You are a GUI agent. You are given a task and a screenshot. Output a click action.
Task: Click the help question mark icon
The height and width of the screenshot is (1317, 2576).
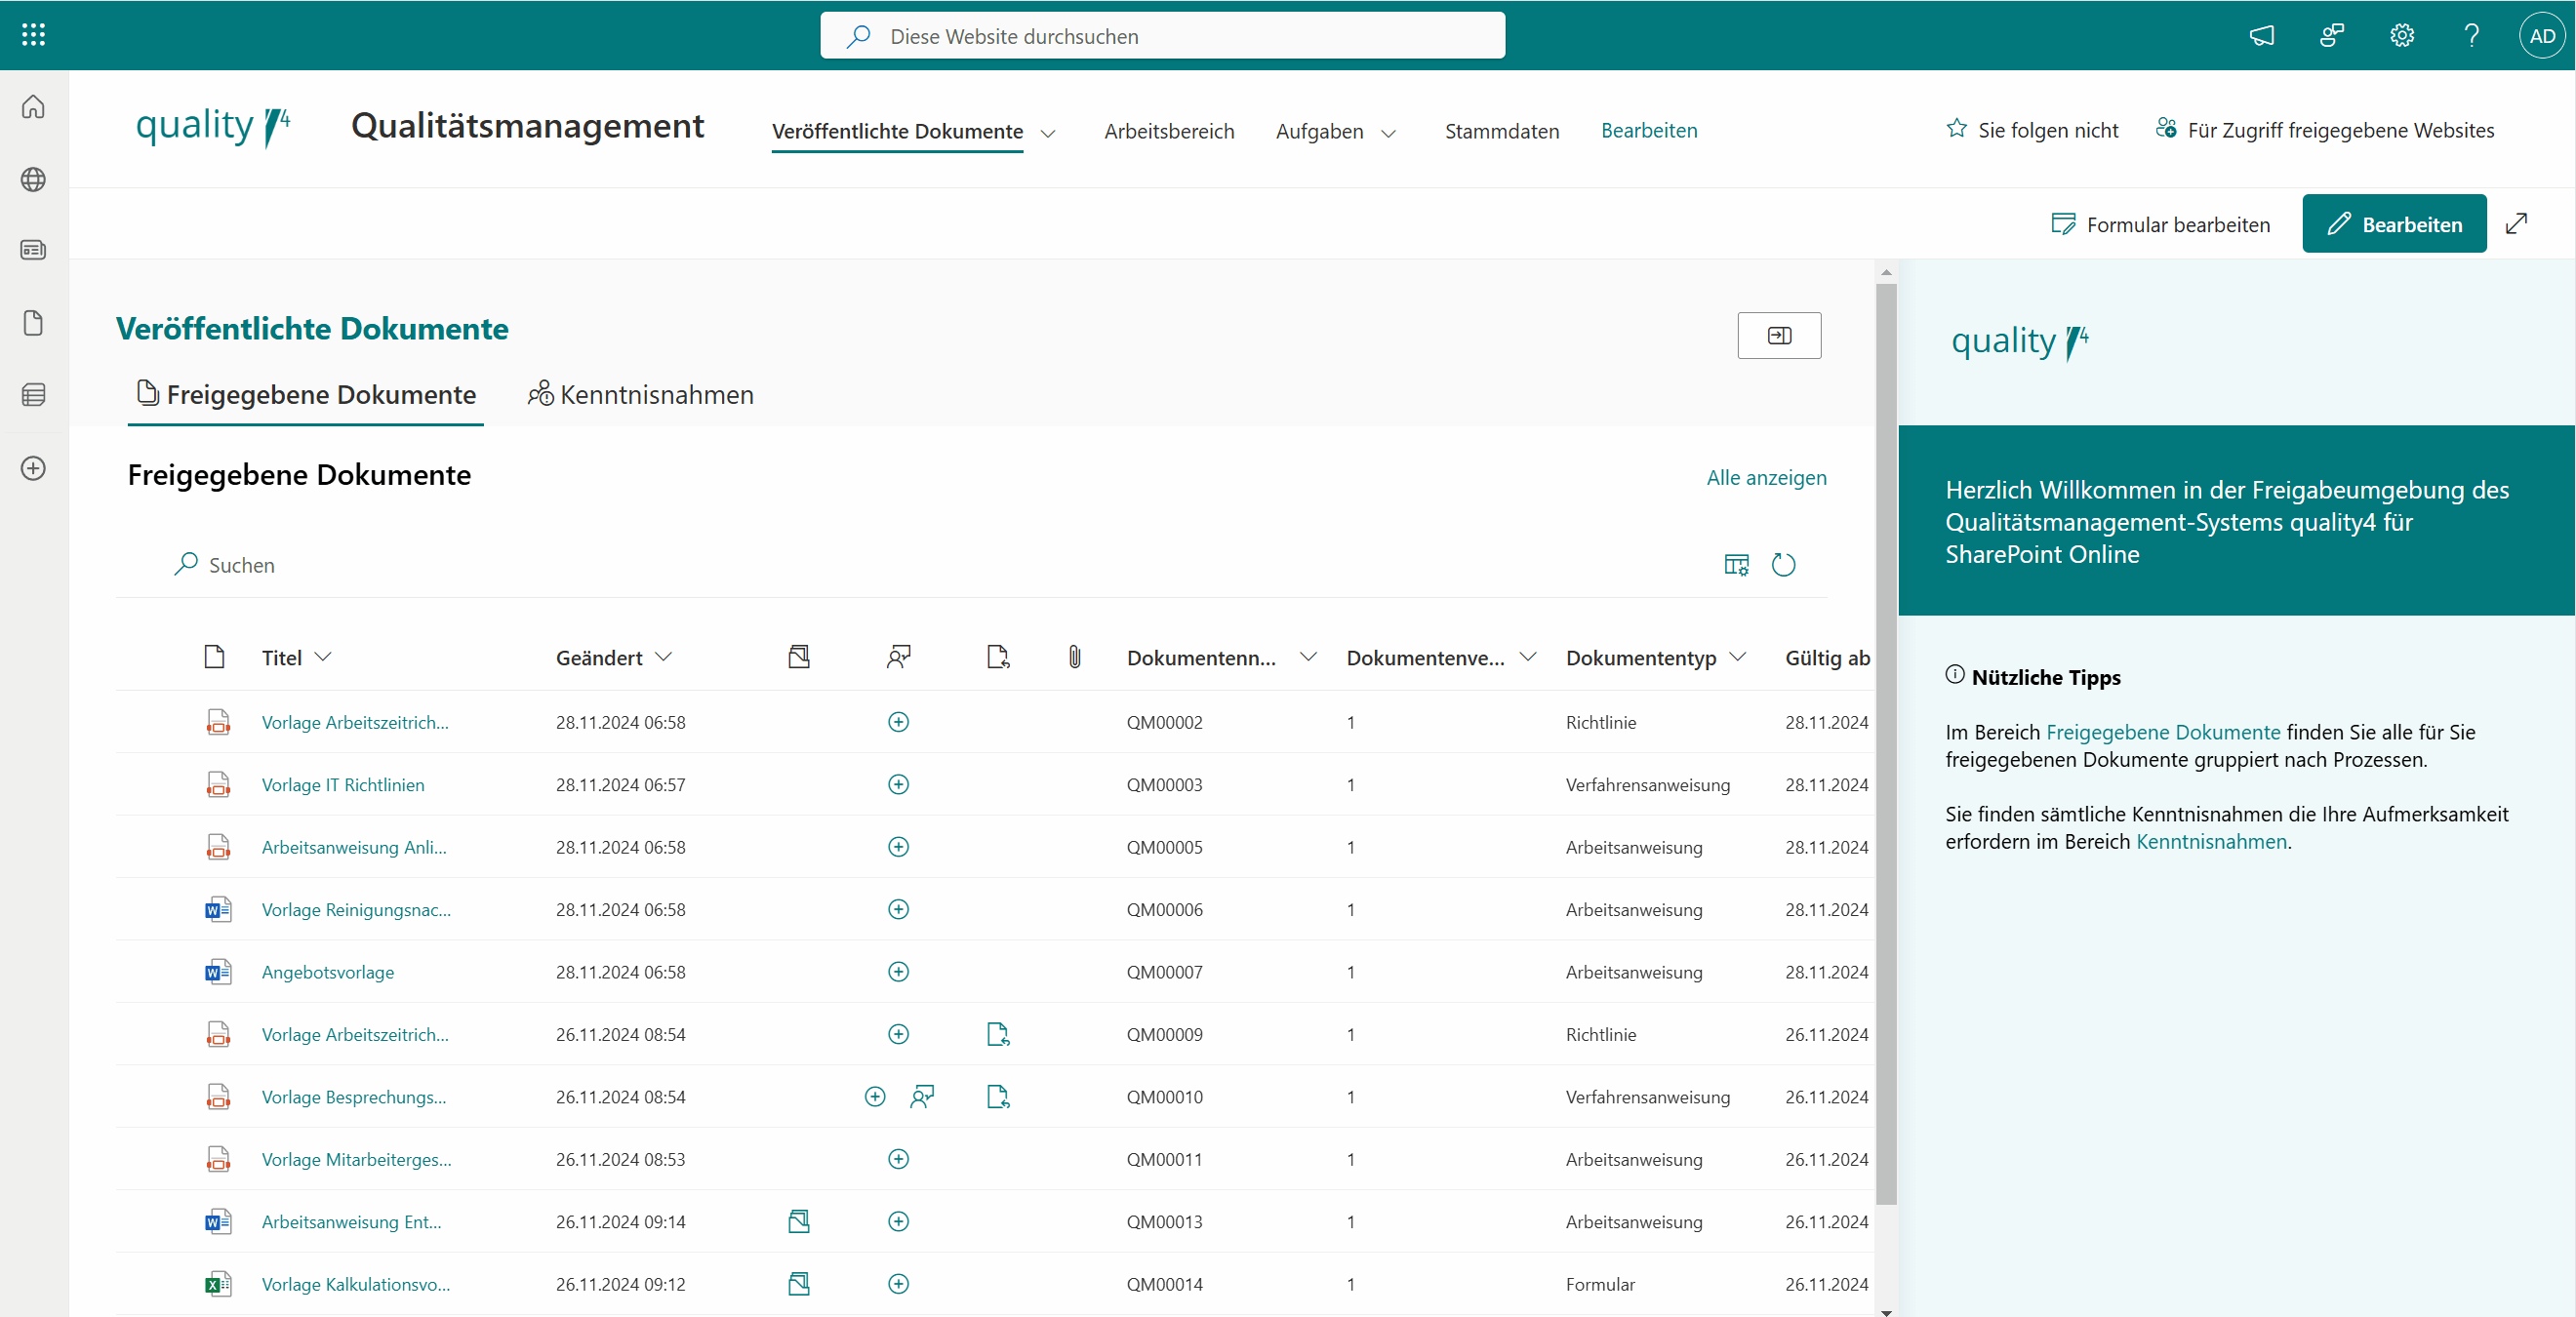click(x=2472, y=36)
